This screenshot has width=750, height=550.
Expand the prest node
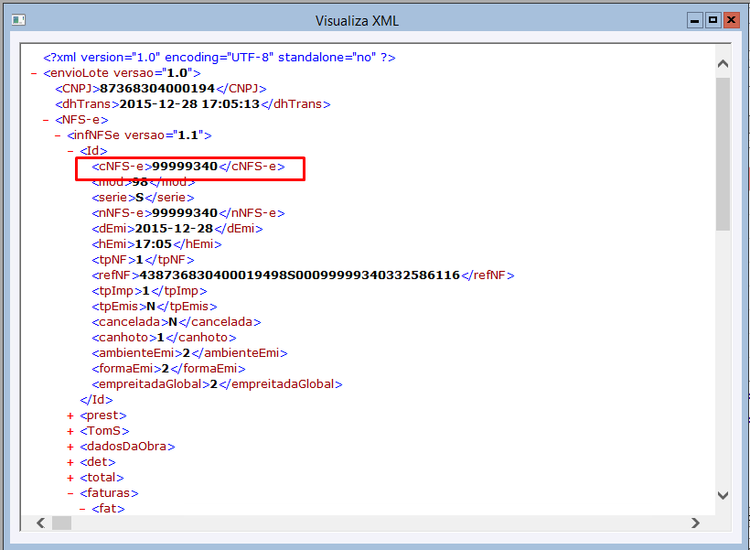[x=70, y=416]
